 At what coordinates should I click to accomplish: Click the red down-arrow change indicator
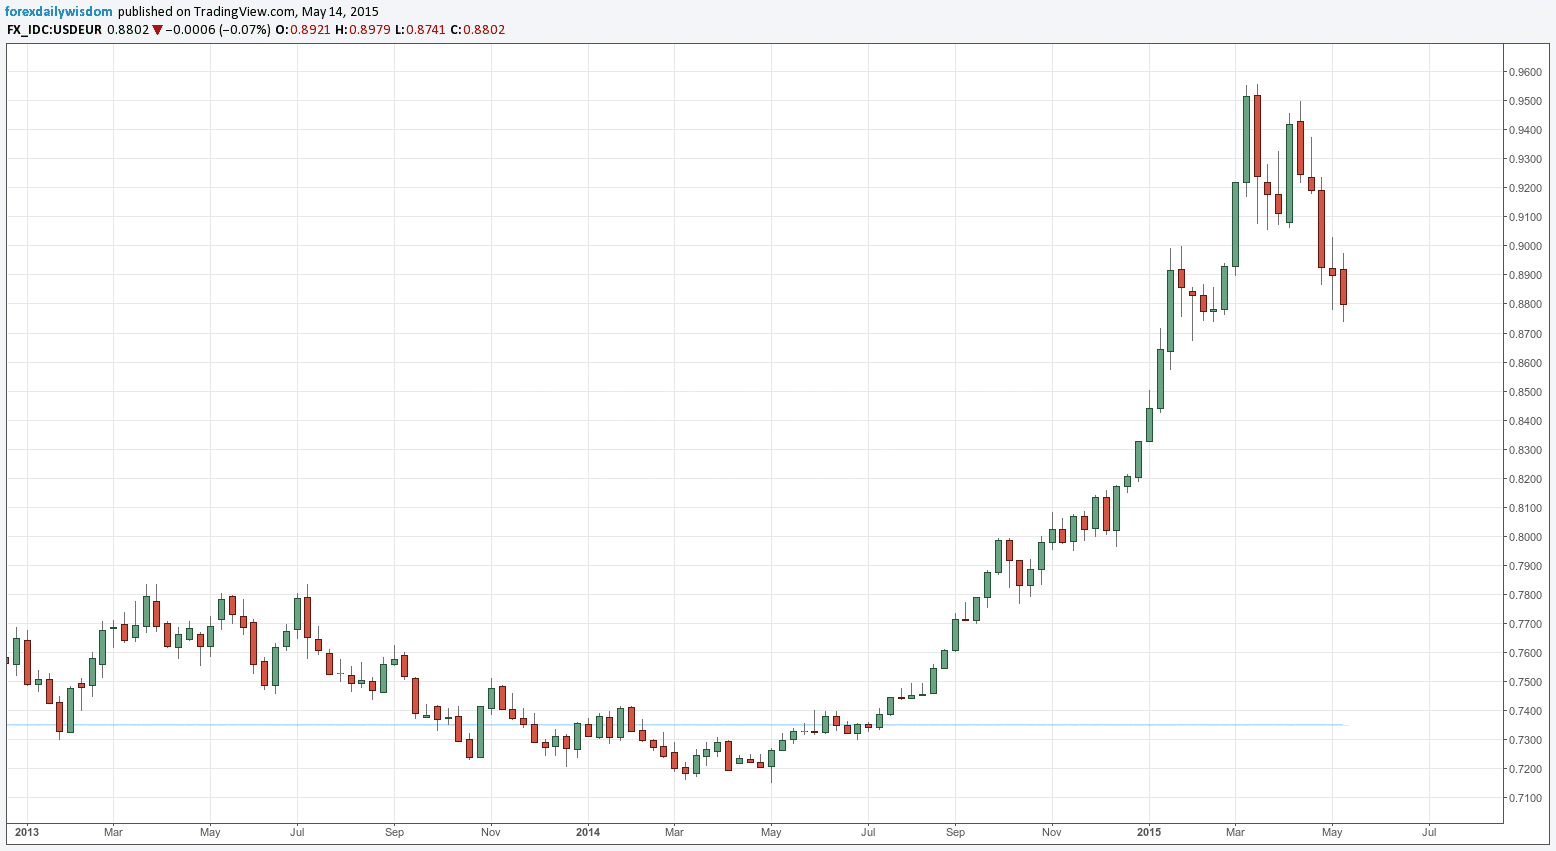click(x=157, y=30)
